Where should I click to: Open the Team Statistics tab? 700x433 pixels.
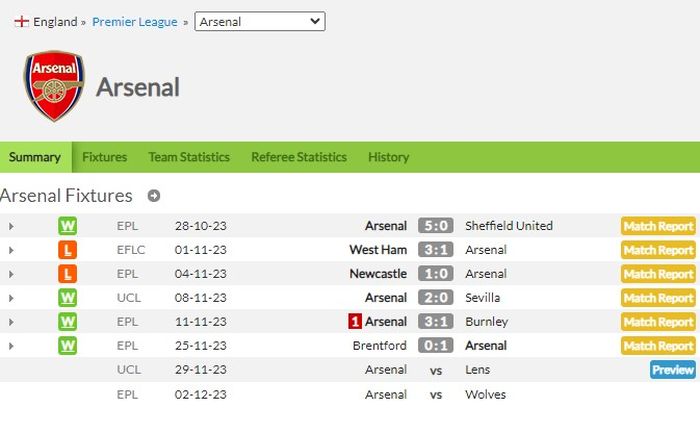[x=189, y=157]
